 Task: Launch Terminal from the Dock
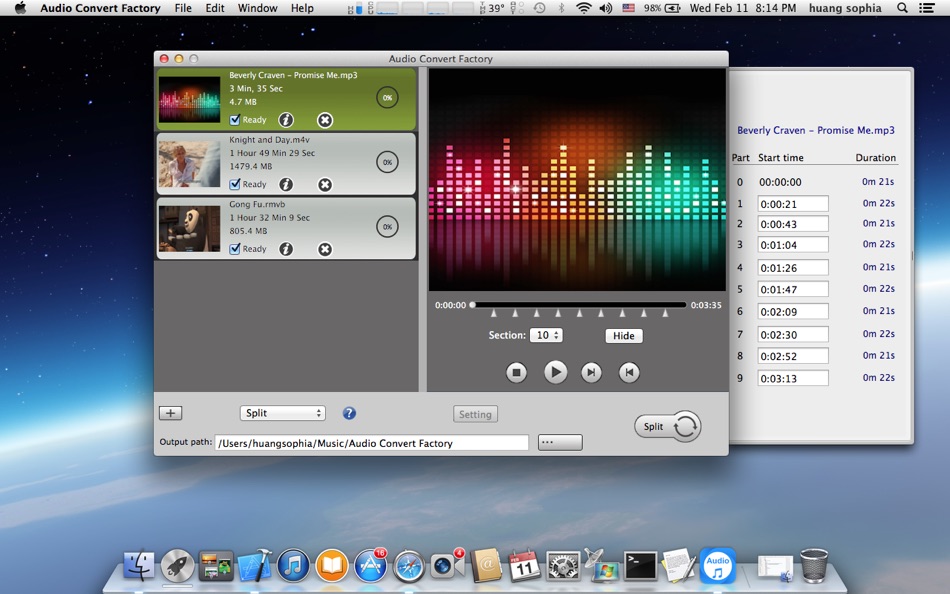point(640,566)
